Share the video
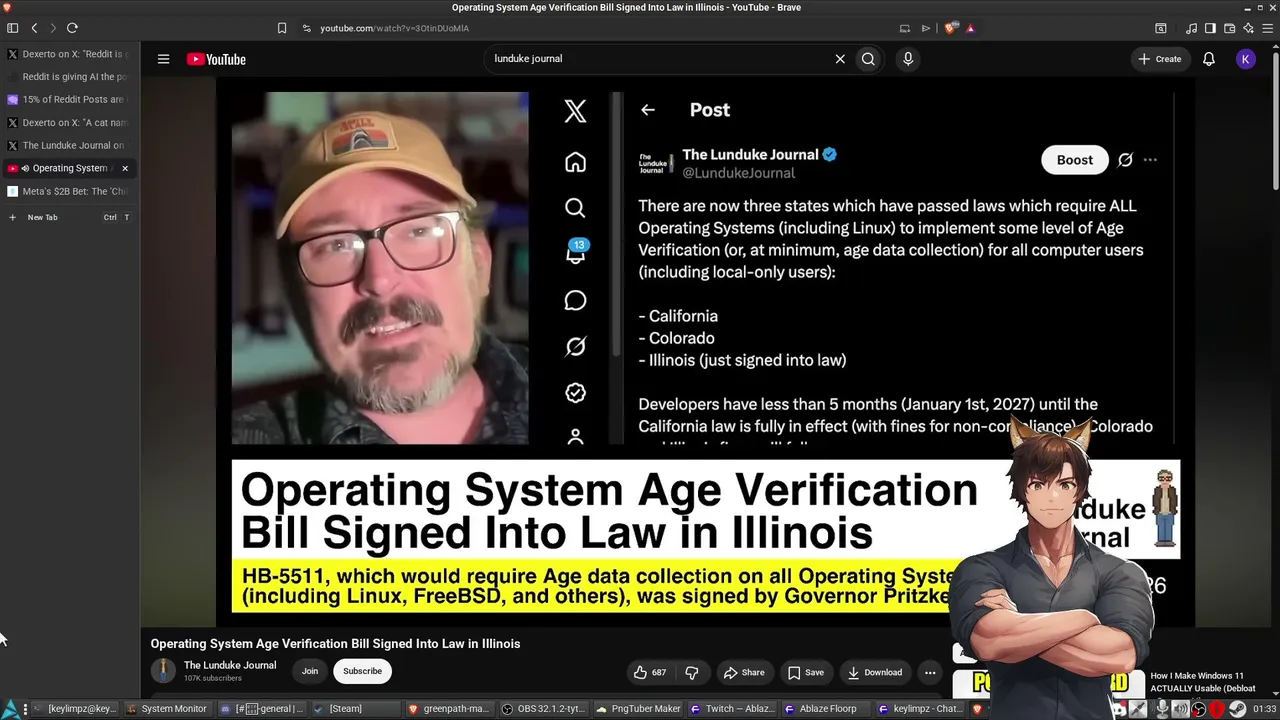This screenshot has height=720, width=1280. point(744,672)
